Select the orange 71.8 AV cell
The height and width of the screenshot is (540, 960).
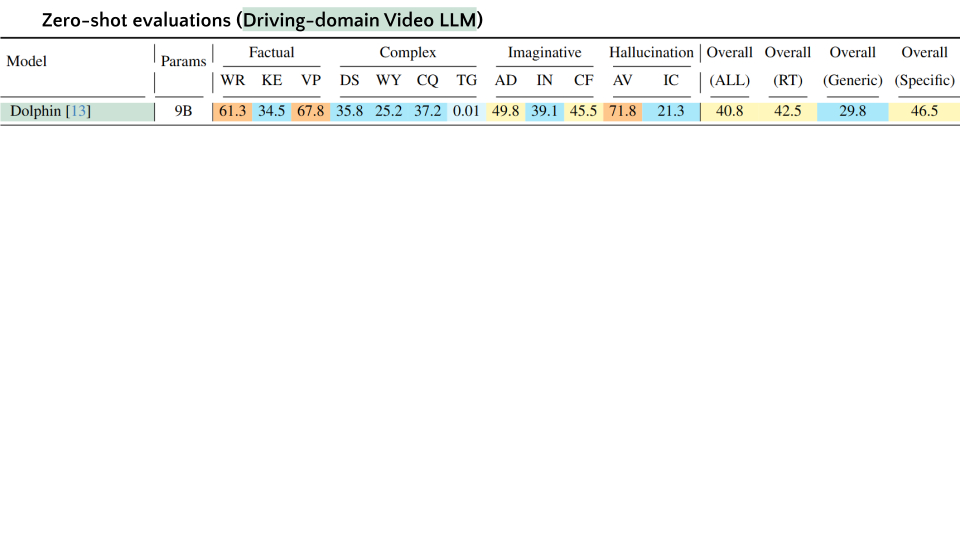click(623, 111)
